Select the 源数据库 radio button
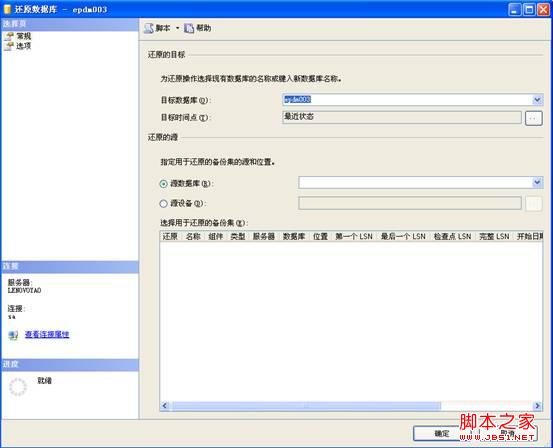The height and width of the screenshot is (448, 553). [x=163, y=184]
